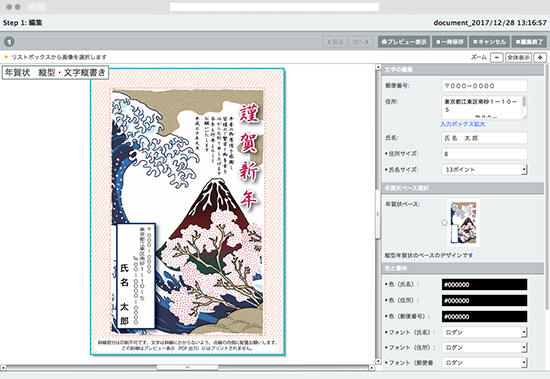550x379 pixels.
Task: Click the browser address bar
Action: tap(274, 7)
